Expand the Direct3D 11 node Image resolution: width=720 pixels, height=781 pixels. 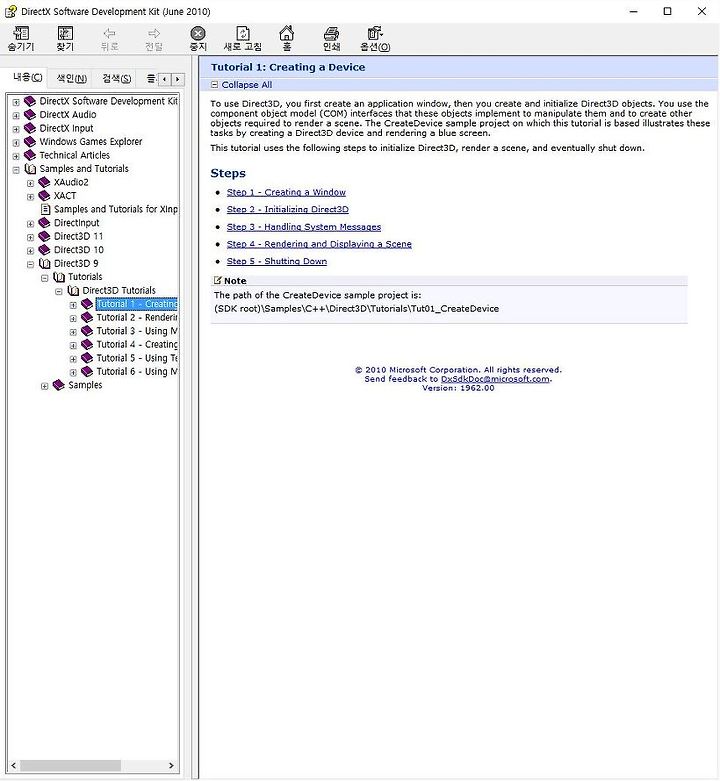(x=30, y=237)
